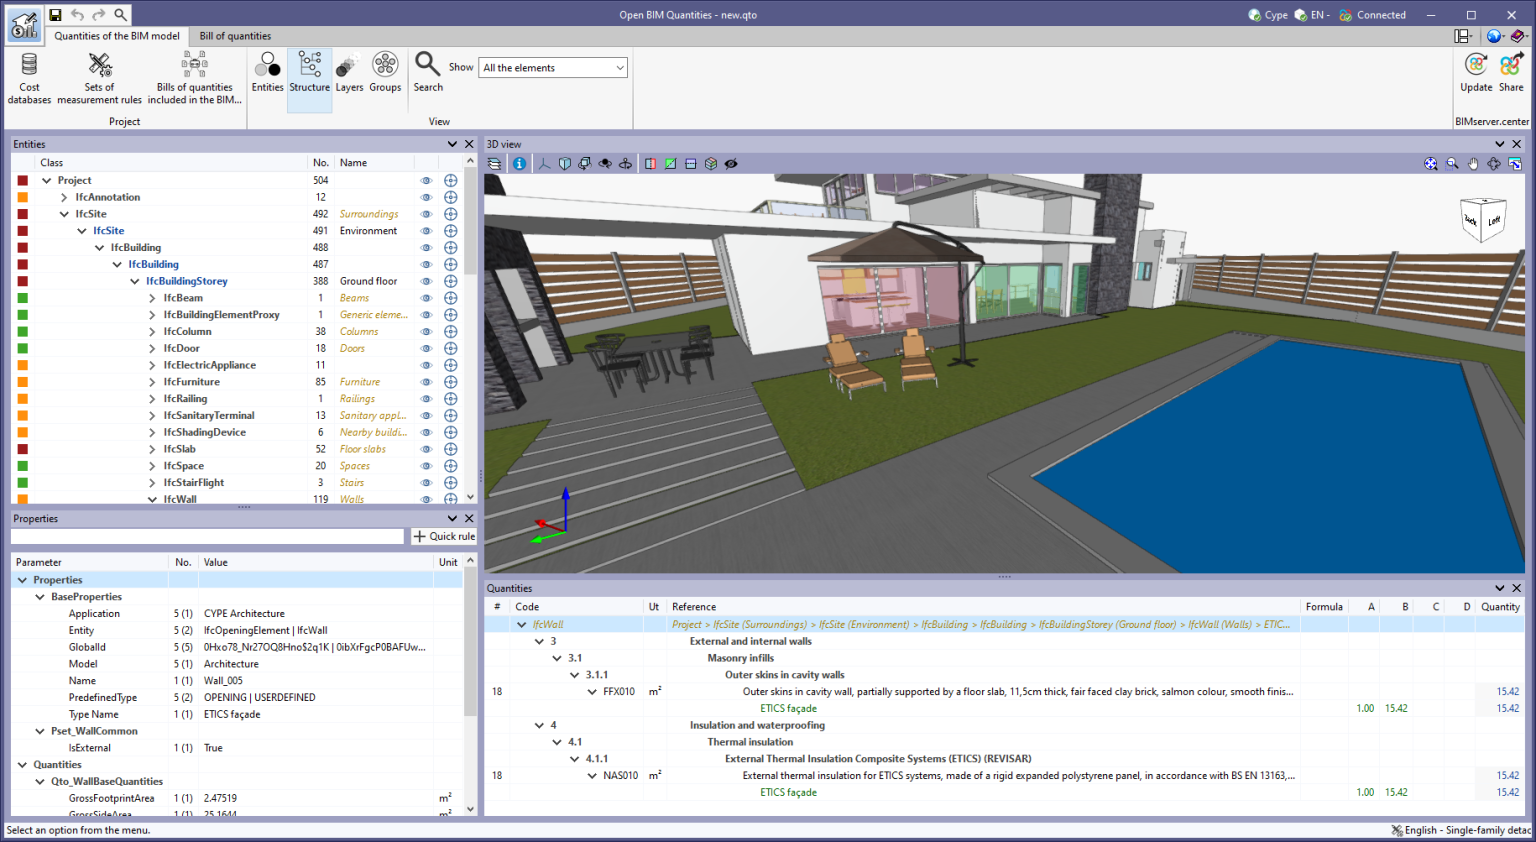This screenshot has height=842, width=1536.
Task: Toggle visibility eye for IfcDoor row
Action: pyautogui.click(x=426, y=349)
